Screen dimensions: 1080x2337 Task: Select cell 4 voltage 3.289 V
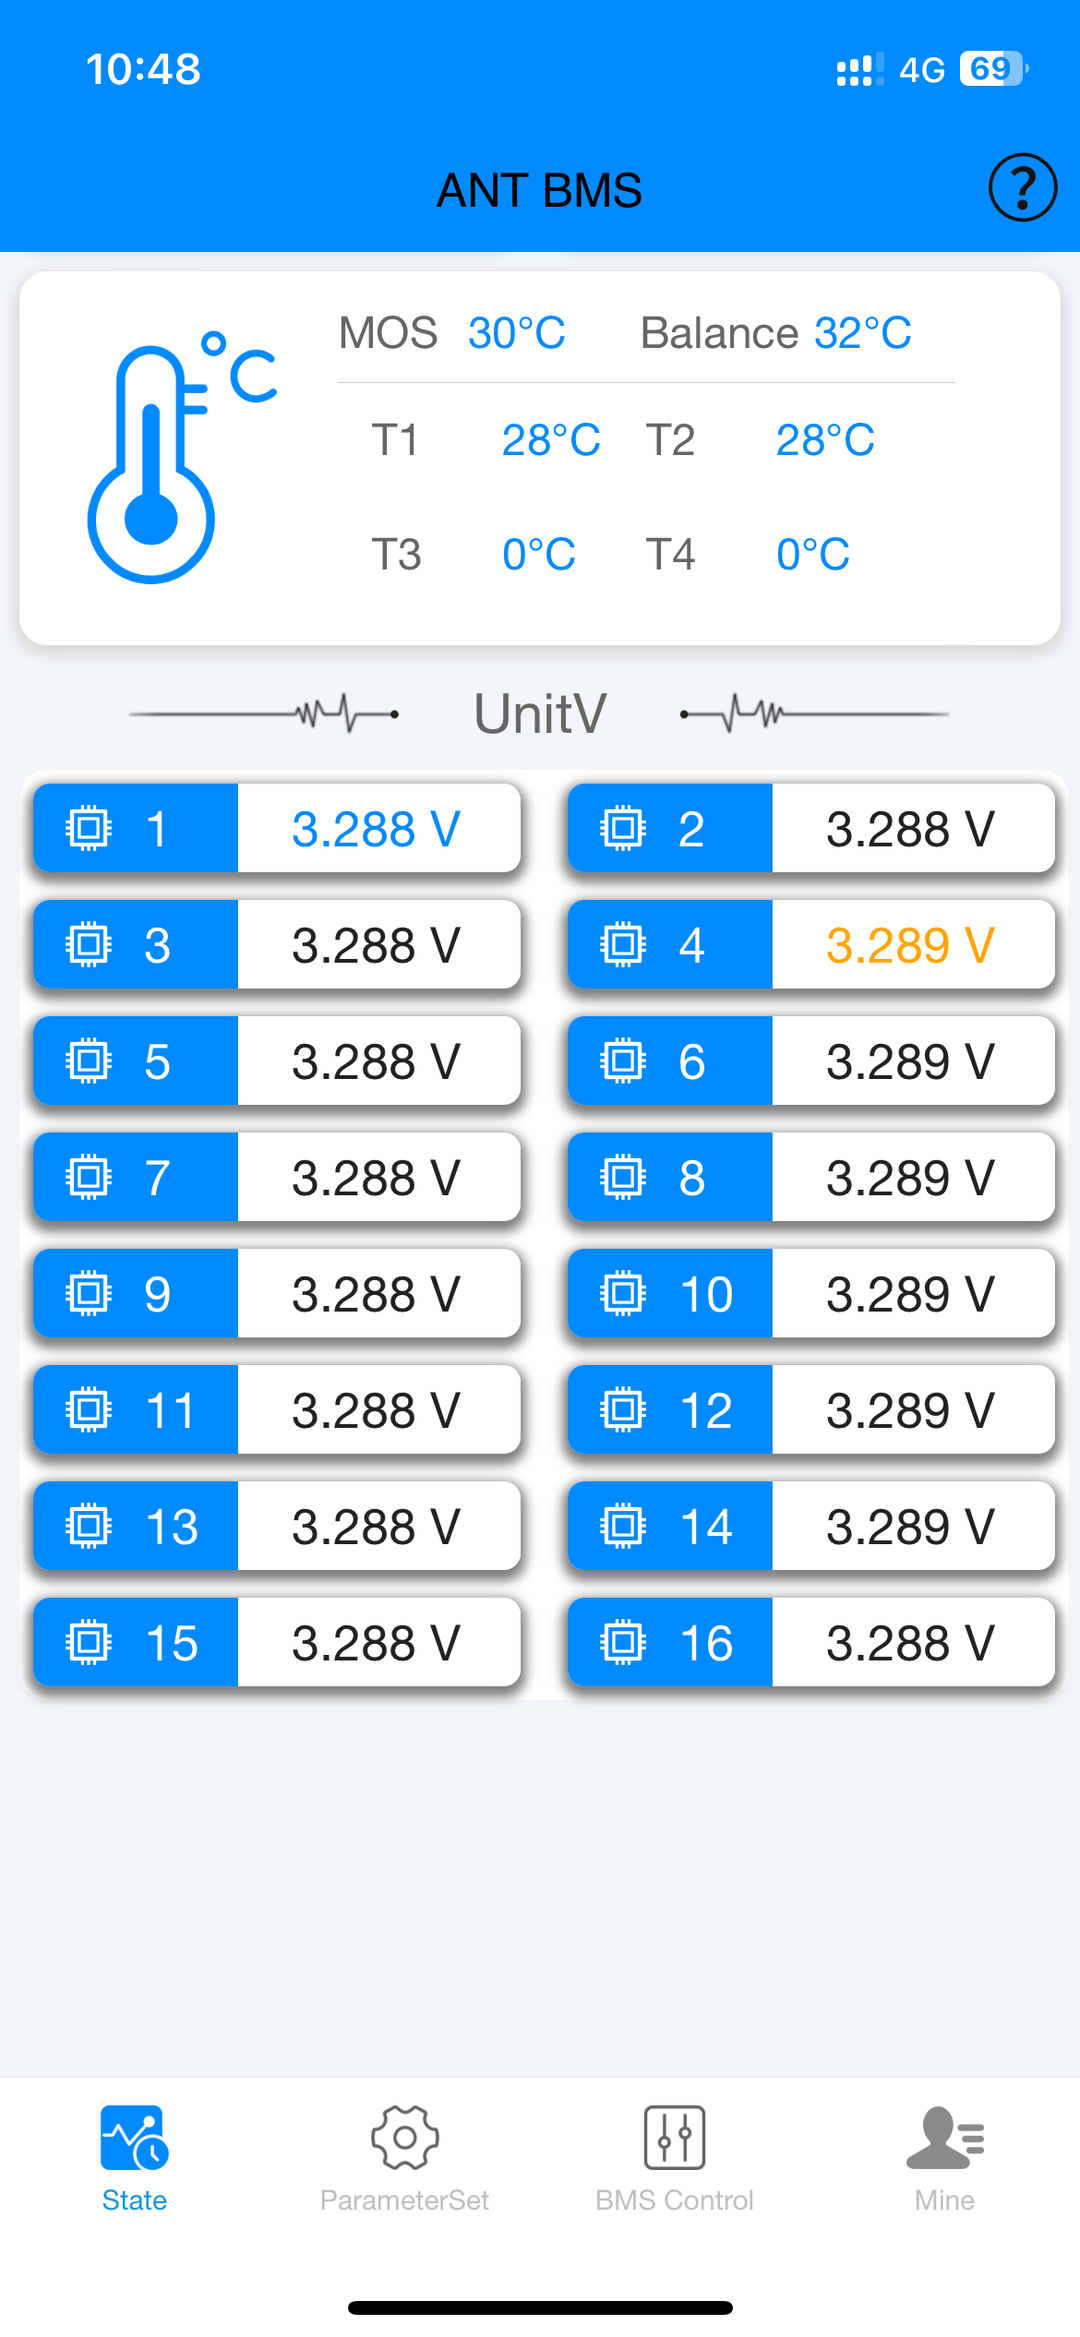pyautogui.click(x=910, y=945)
